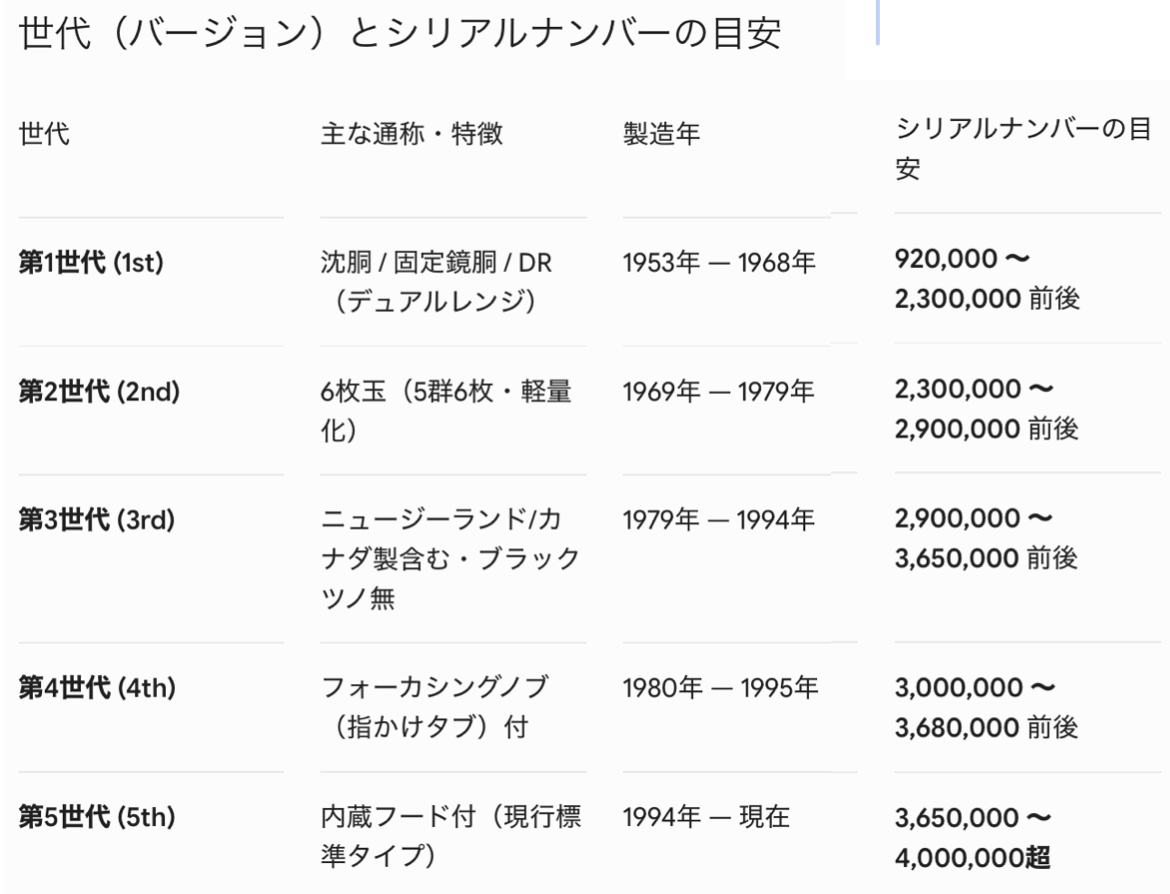Click the 1953年 — 1968年 year cell

click(x=719, y=263)
